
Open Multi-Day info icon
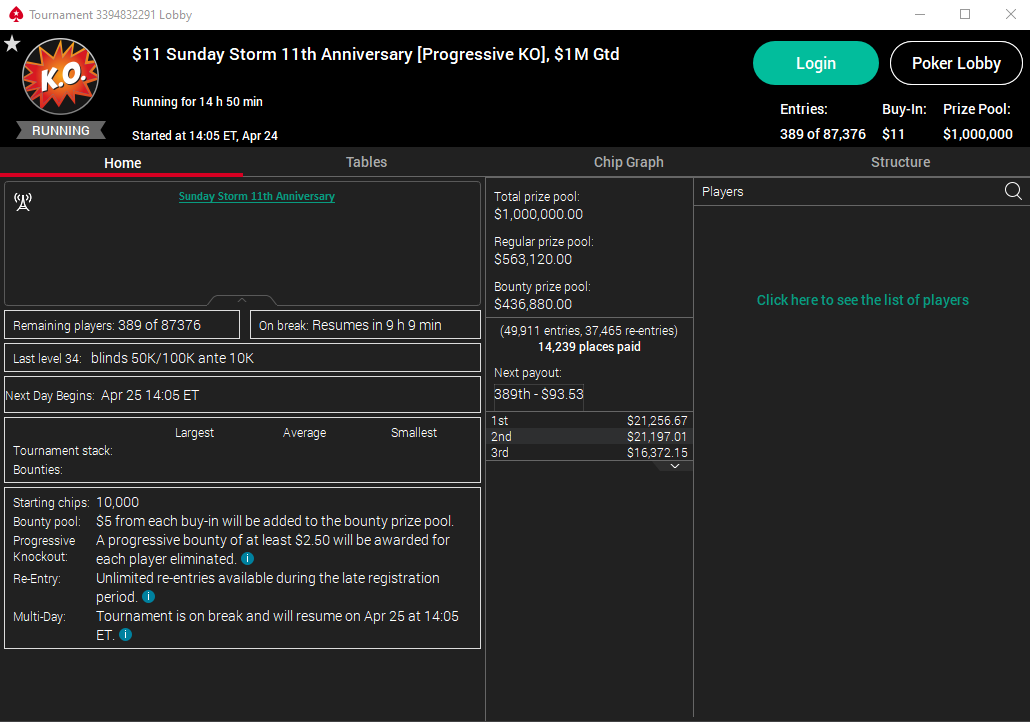coord(125,635)
